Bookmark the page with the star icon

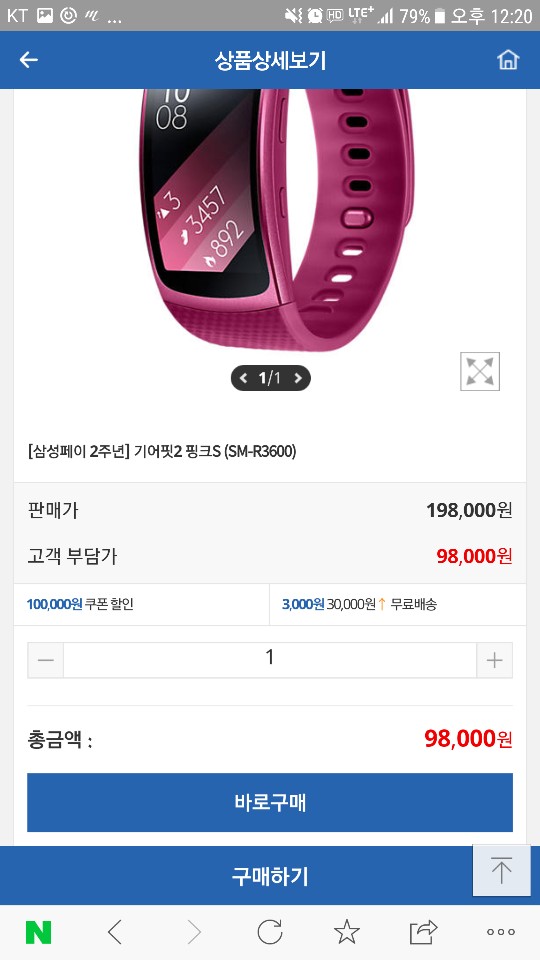tap(347, 932)
